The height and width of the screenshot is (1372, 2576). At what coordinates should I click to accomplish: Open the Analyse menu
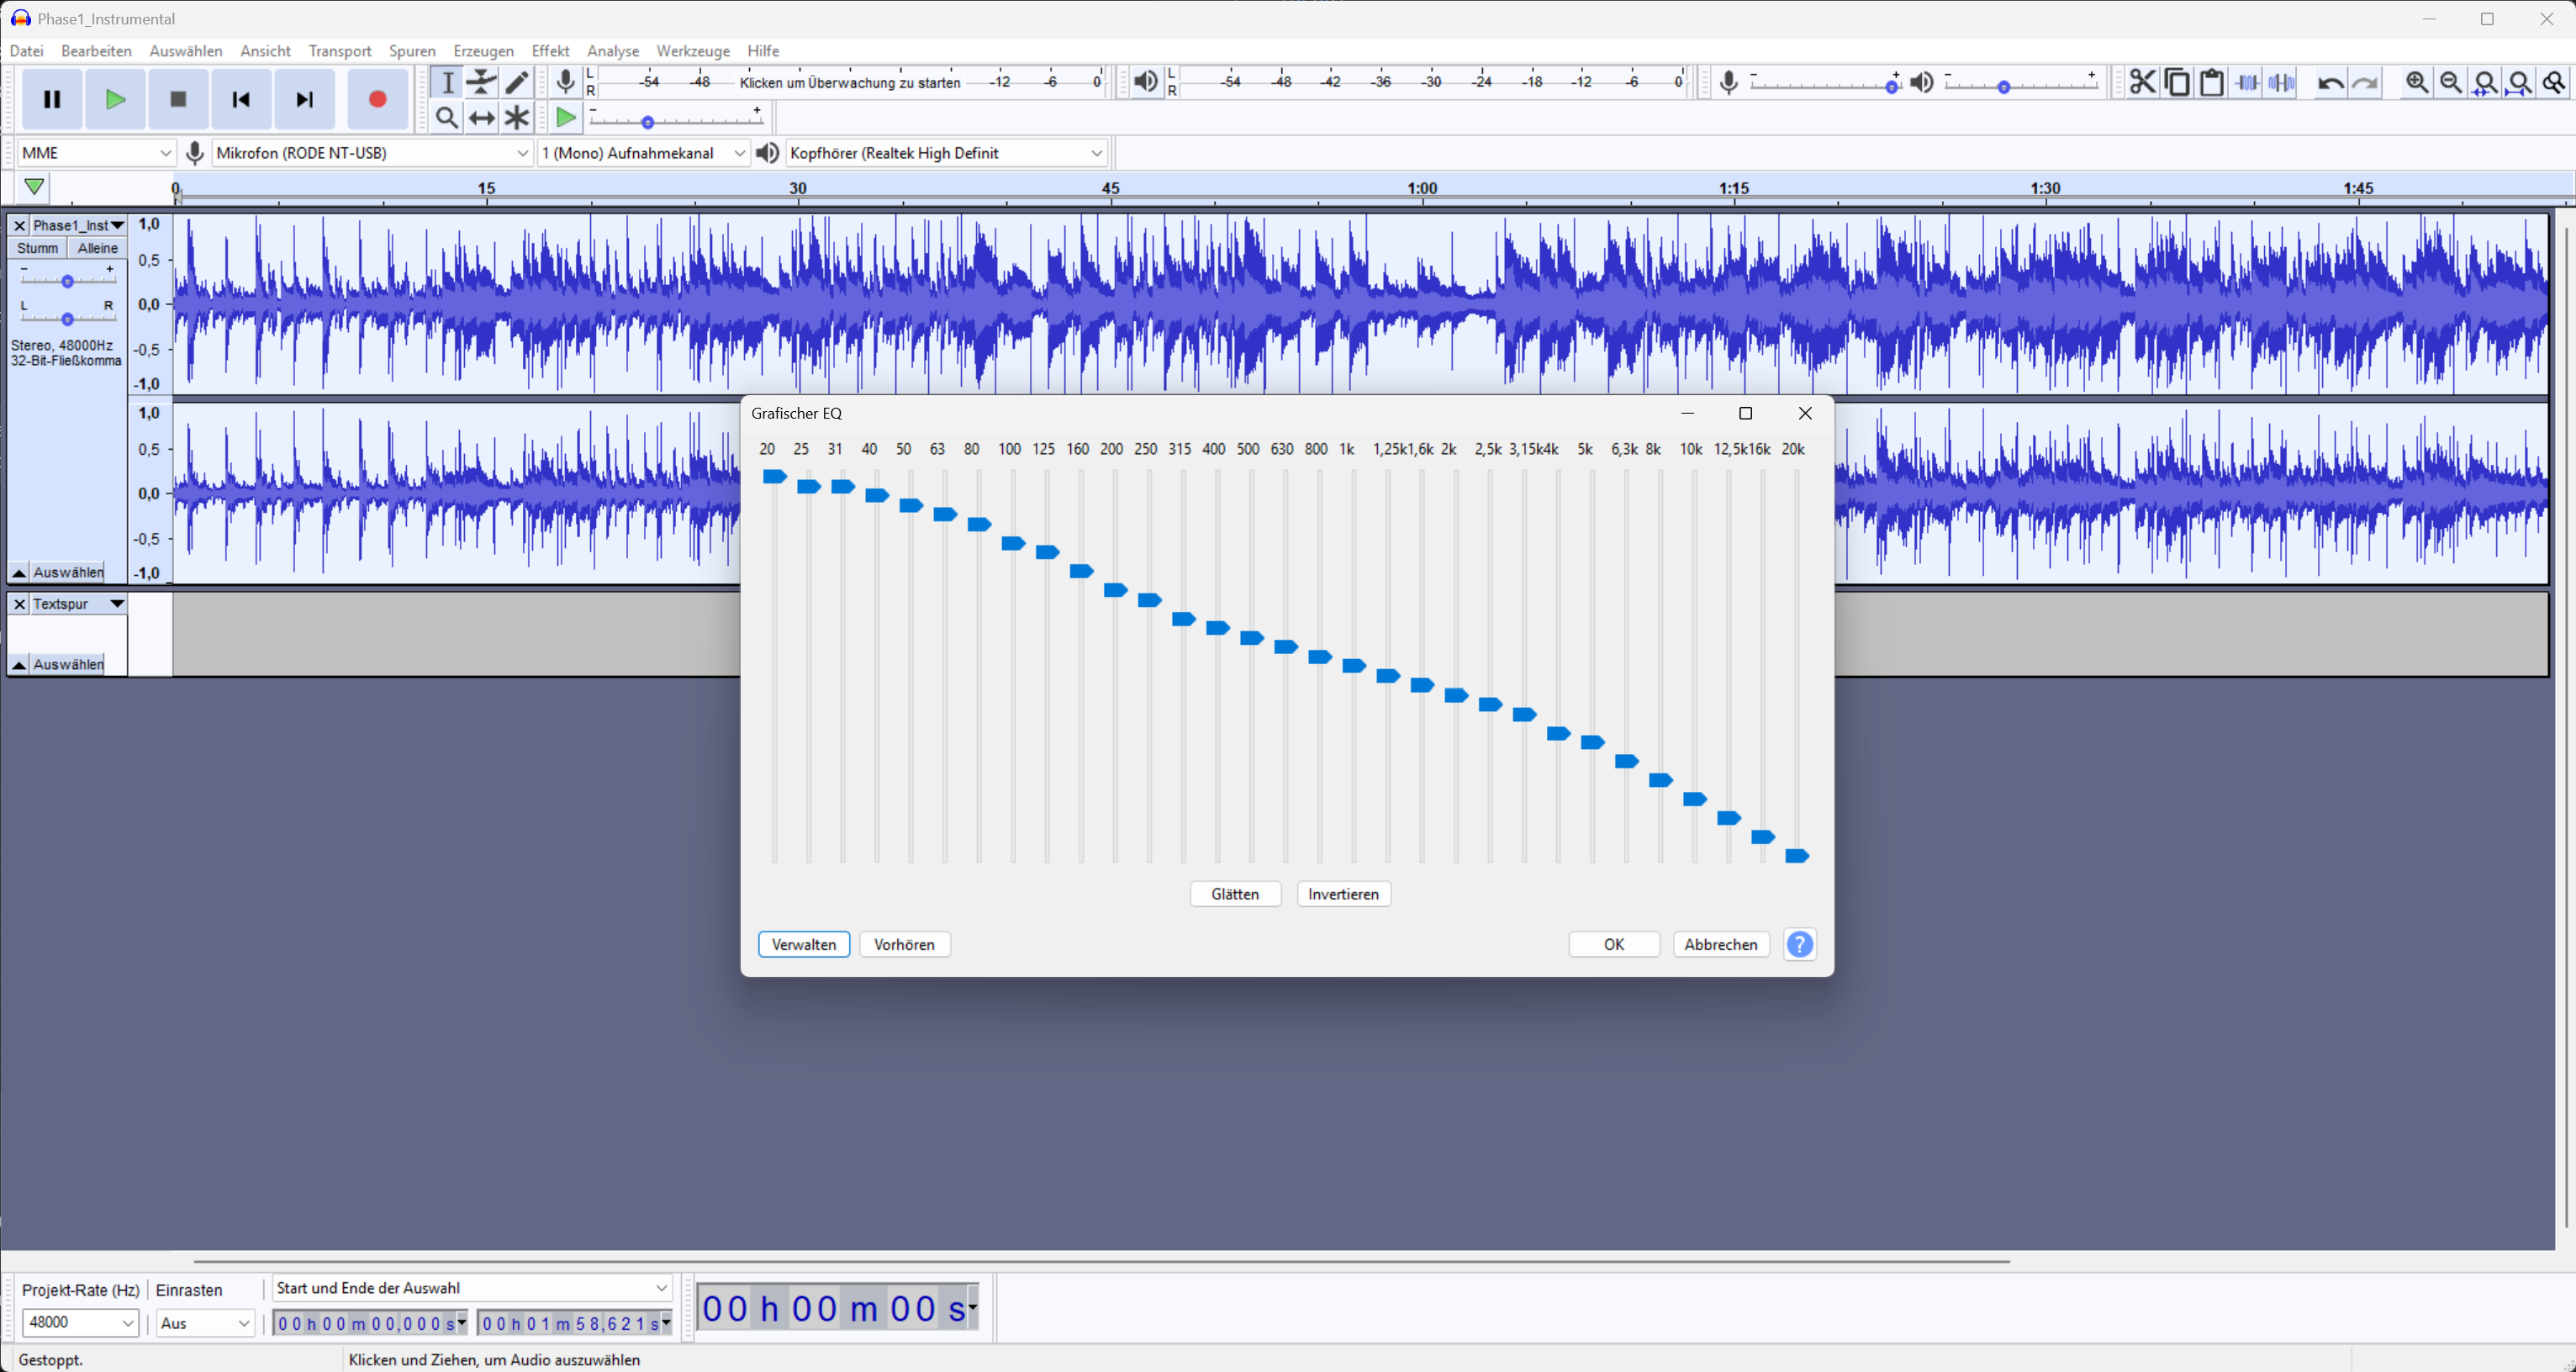click(x=613, y=51)
